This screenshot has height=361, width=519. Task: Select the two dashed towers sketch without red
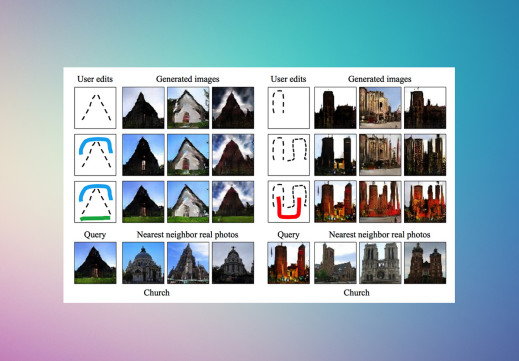pyautogui.click(x=289, y=155)
